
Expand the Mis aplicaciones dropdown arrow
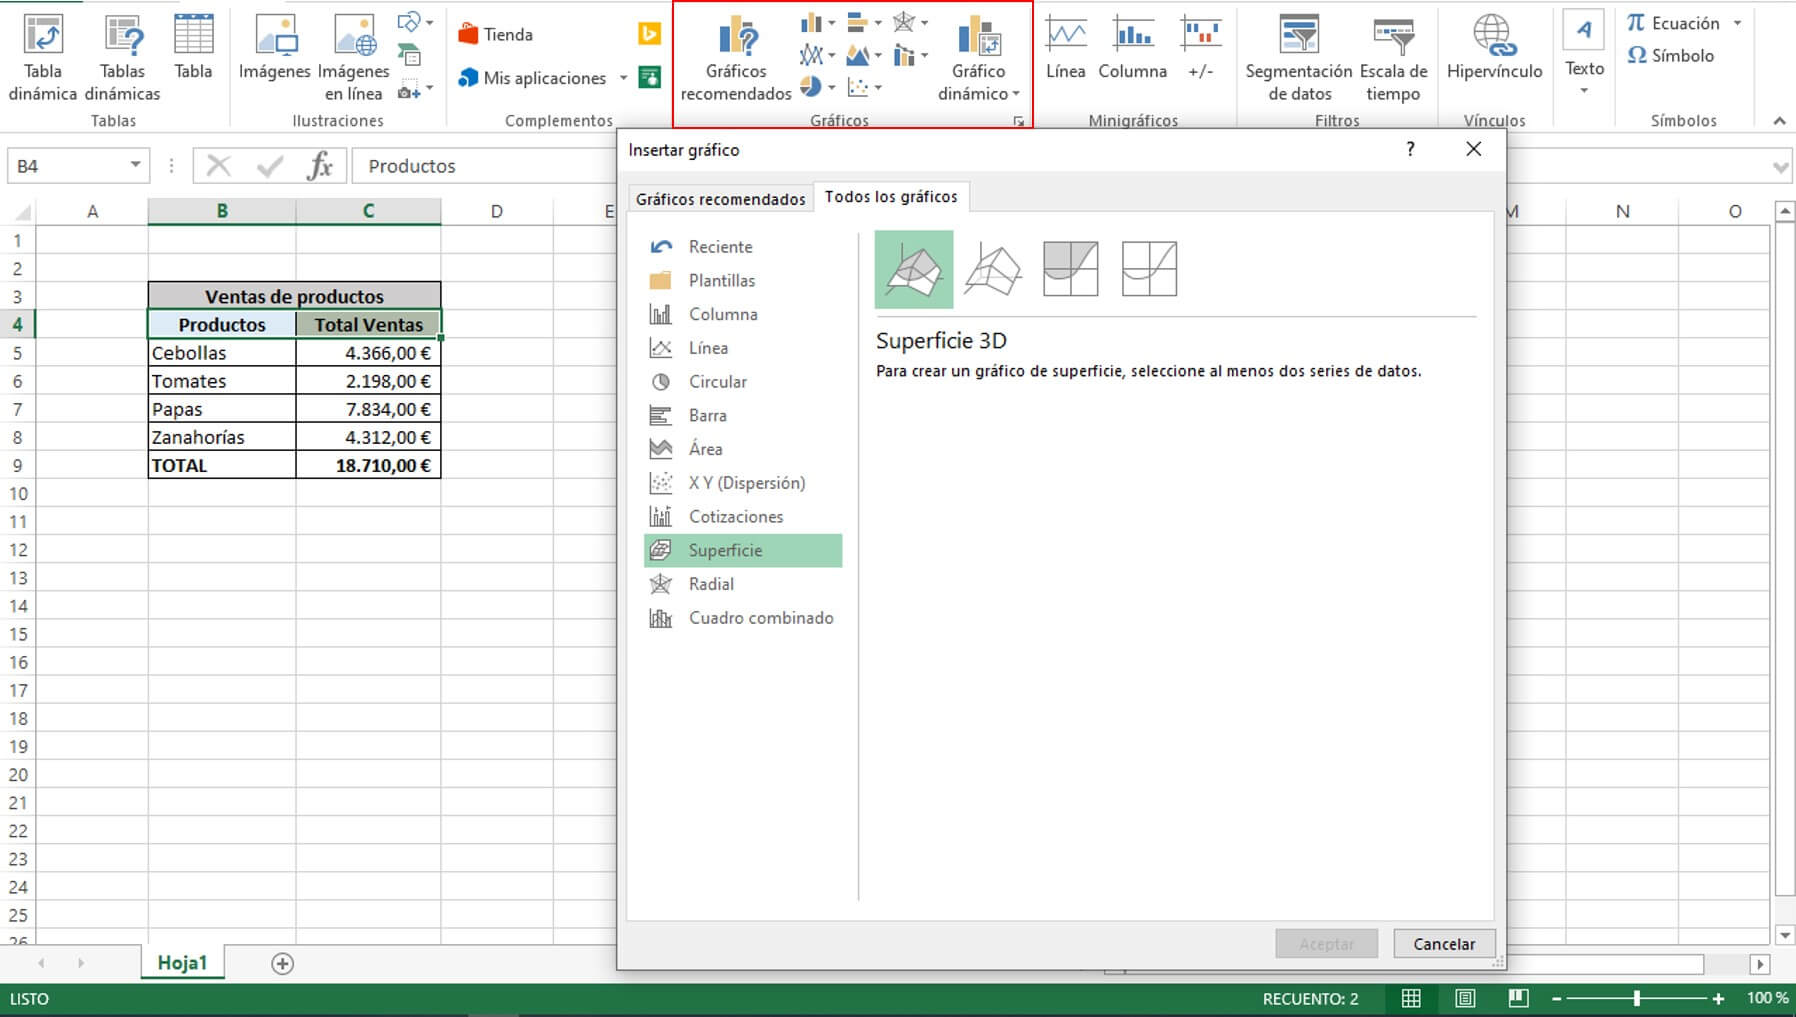(x=623, y=78)
